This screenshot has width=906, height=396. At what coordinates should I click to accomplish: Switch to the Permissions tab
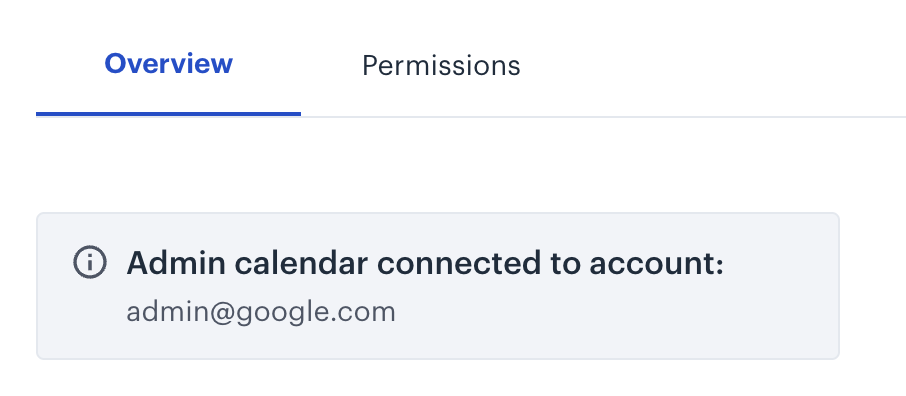441,66
